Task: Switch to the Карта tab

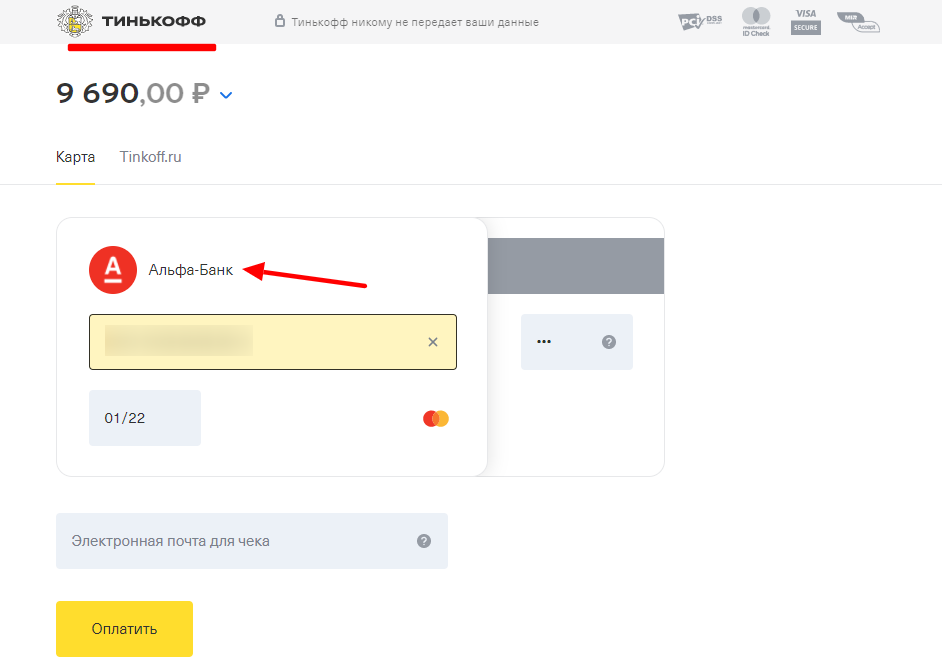Action: (76, 157)
